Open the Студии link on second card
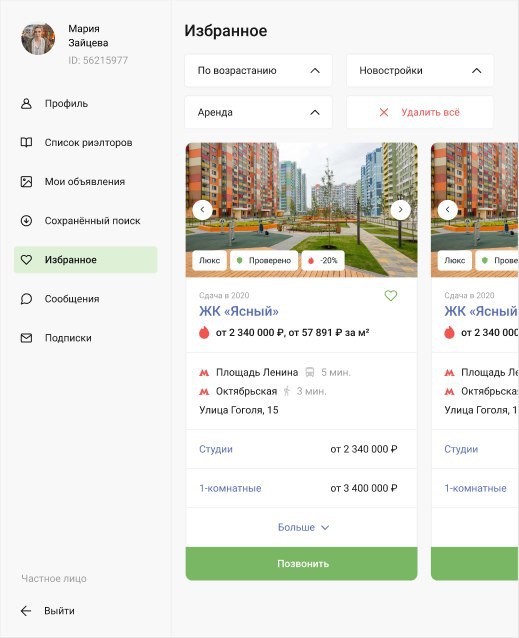The height and width of the screenshot is (638, 519). [x=461, y=449]
